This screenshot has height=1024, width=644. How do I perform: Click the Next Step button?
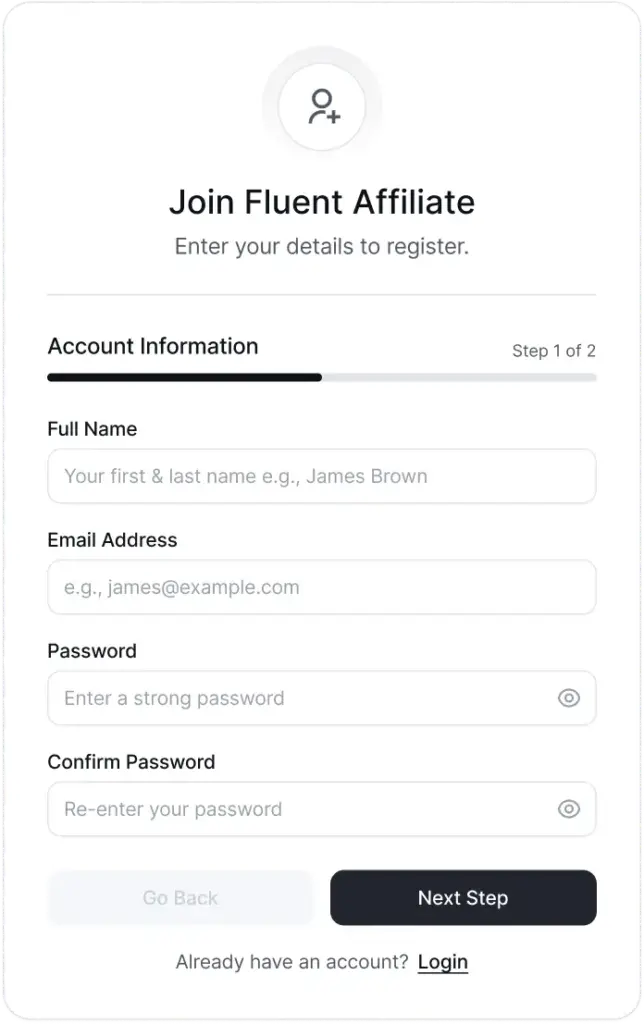pos(463,898)
